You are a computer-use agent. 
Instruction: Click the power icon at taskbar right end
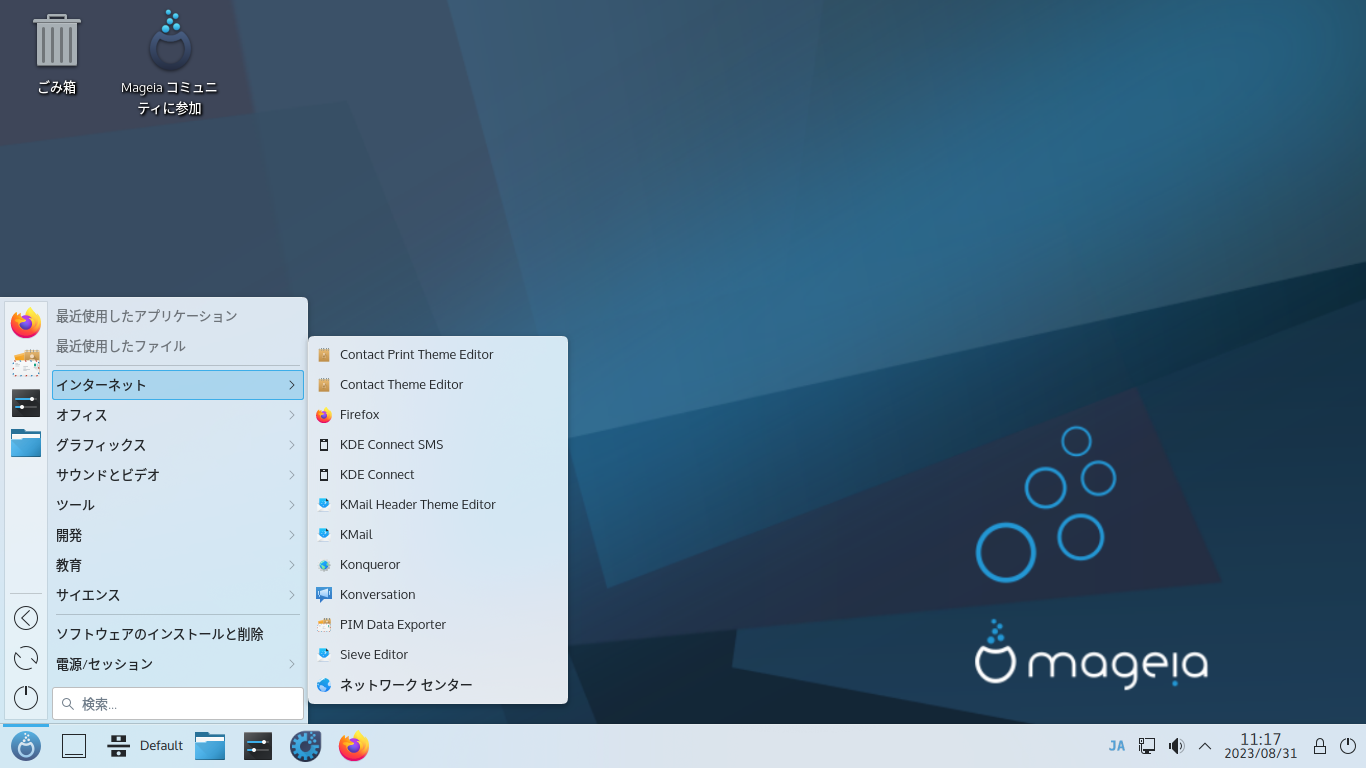(x=1348, y=746)
